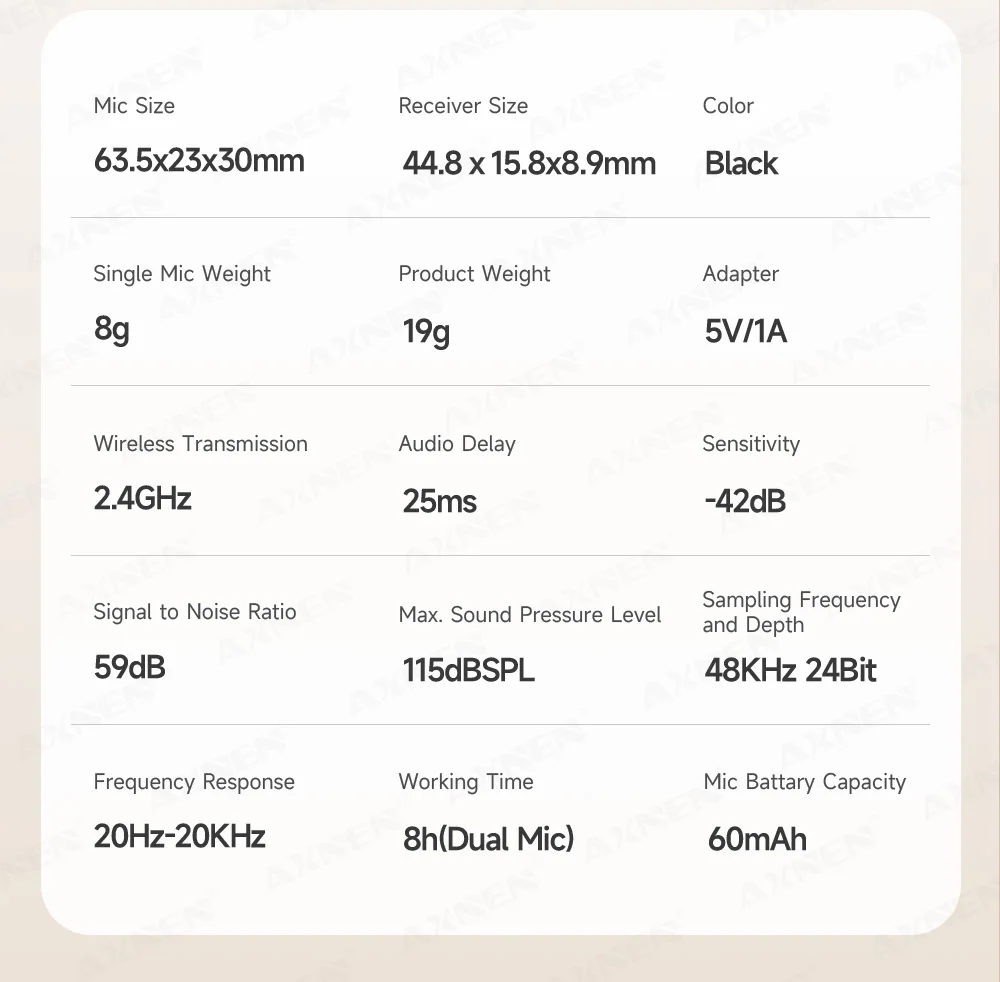Select the 63.5x23x30mm mic size value
1000x982 pixels.
click(x=199, y=161)
